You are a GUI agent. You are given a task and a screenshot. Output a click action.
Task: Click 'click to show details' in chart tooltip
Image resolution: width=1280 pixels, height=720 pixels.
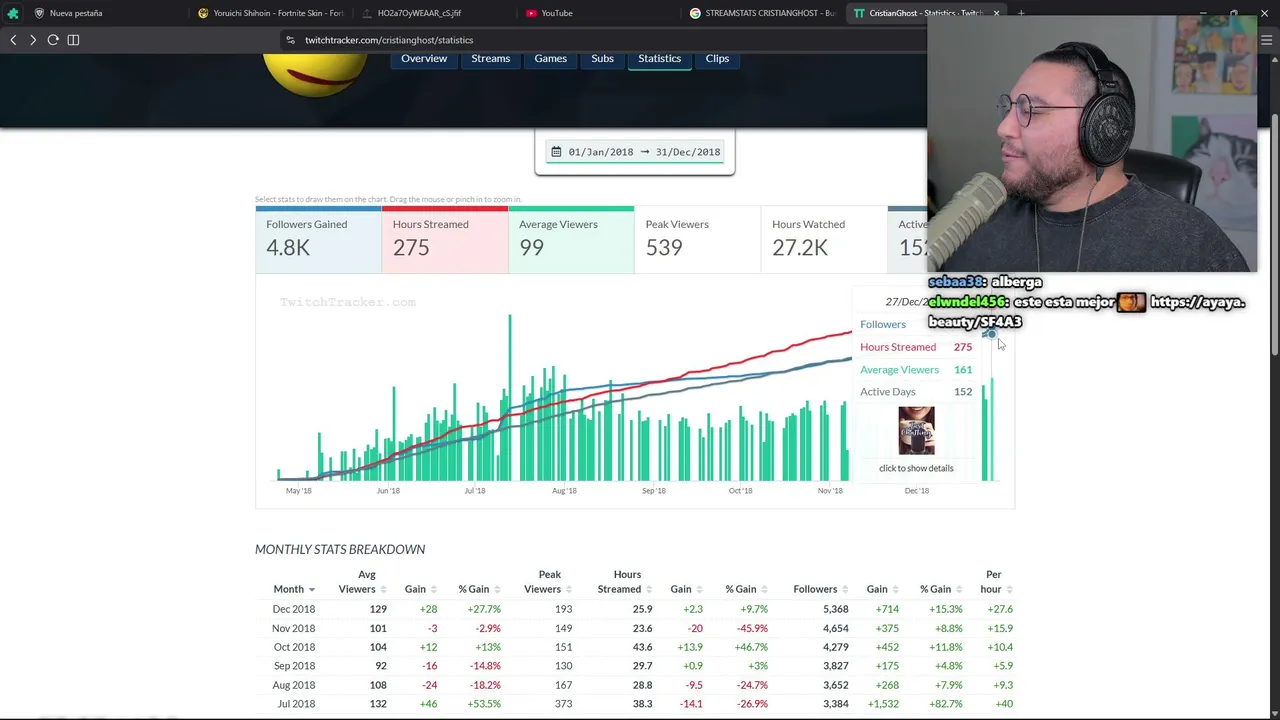tap(916, 468)
